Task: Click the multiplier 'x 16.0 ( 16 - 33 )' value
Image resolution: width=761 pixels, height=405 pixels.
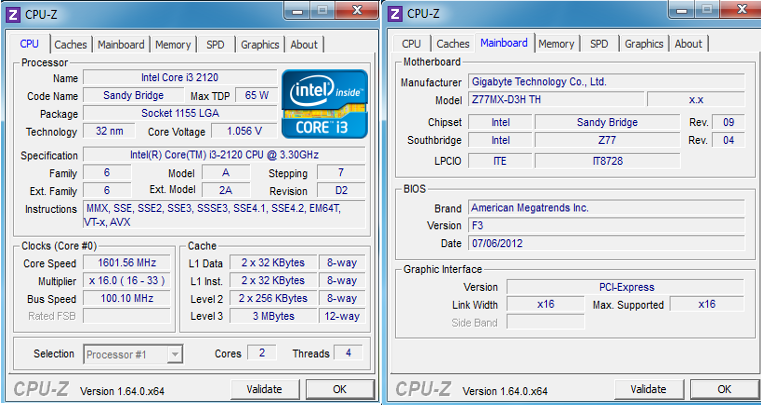Action: point(127,281)
